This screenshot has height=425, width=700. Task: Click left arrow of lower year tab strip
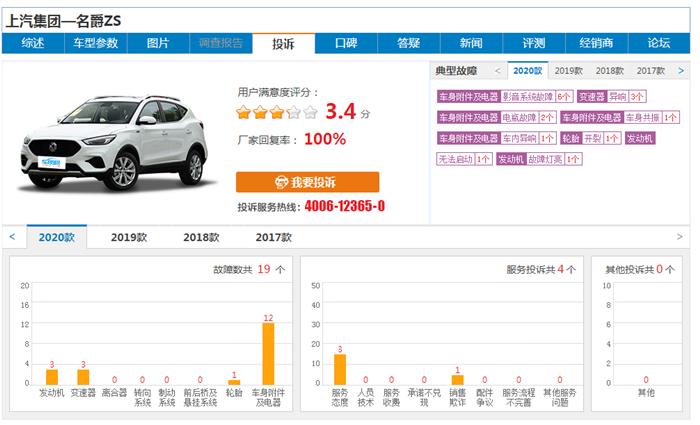(x=12, y=237)
